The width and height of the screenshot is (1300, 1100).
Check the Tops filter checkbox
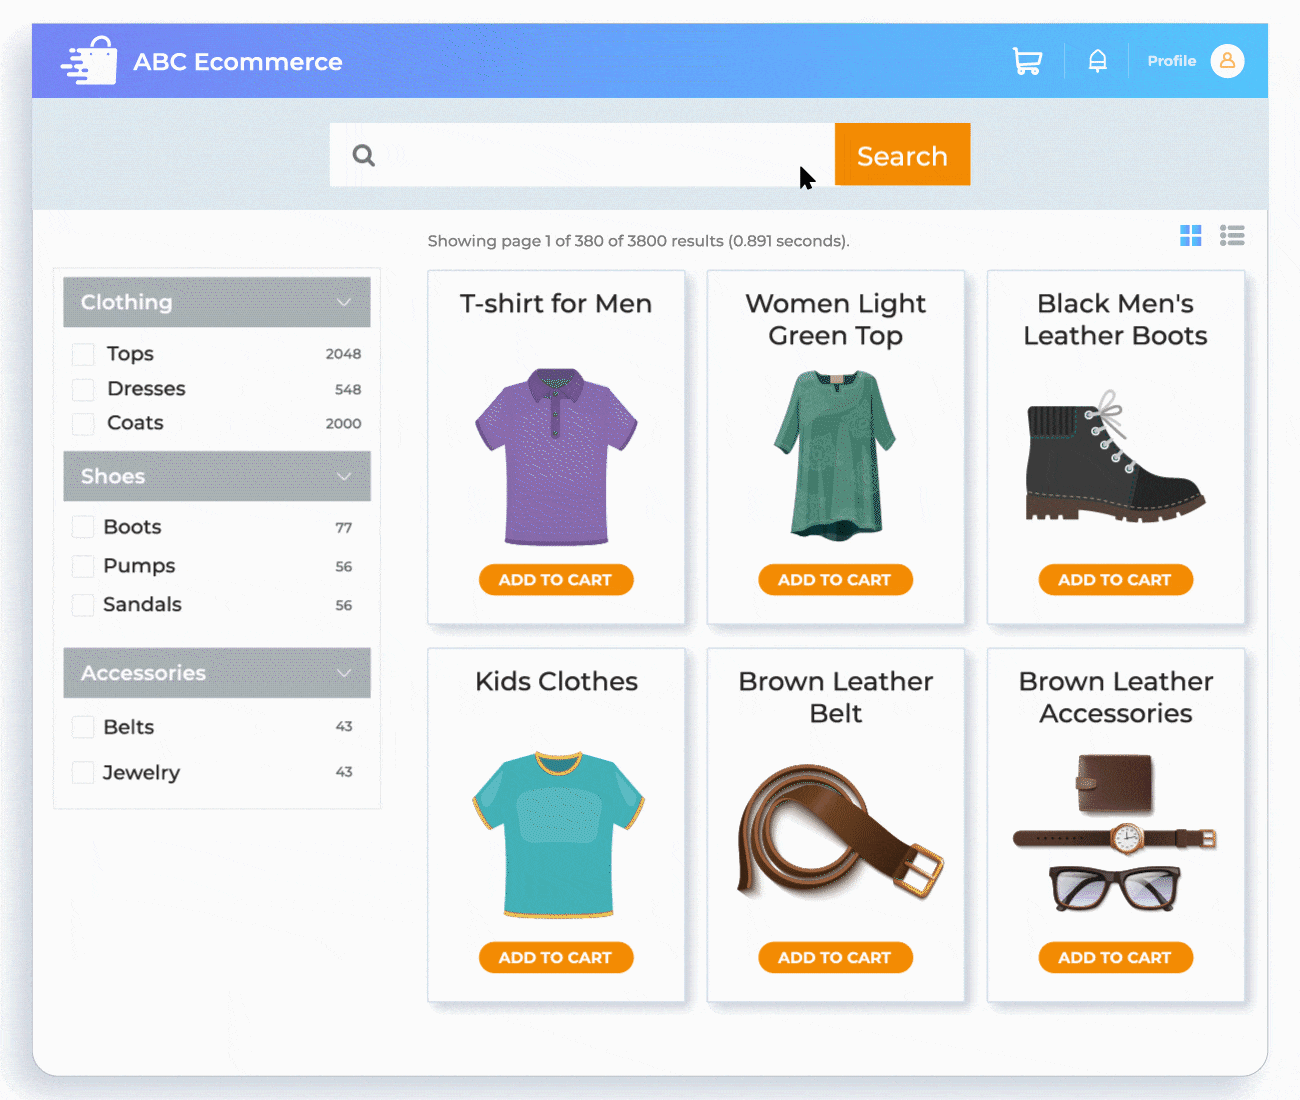83,354
